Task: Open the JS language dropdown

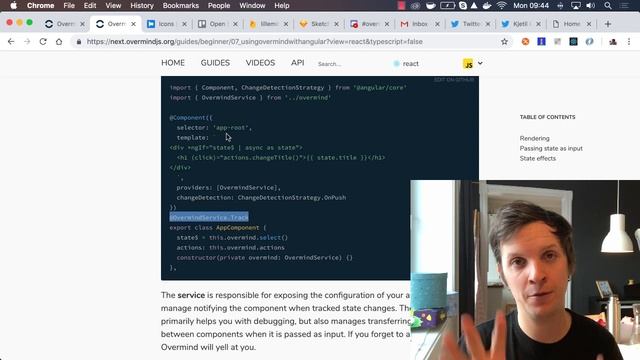Action: pos(473,64)
